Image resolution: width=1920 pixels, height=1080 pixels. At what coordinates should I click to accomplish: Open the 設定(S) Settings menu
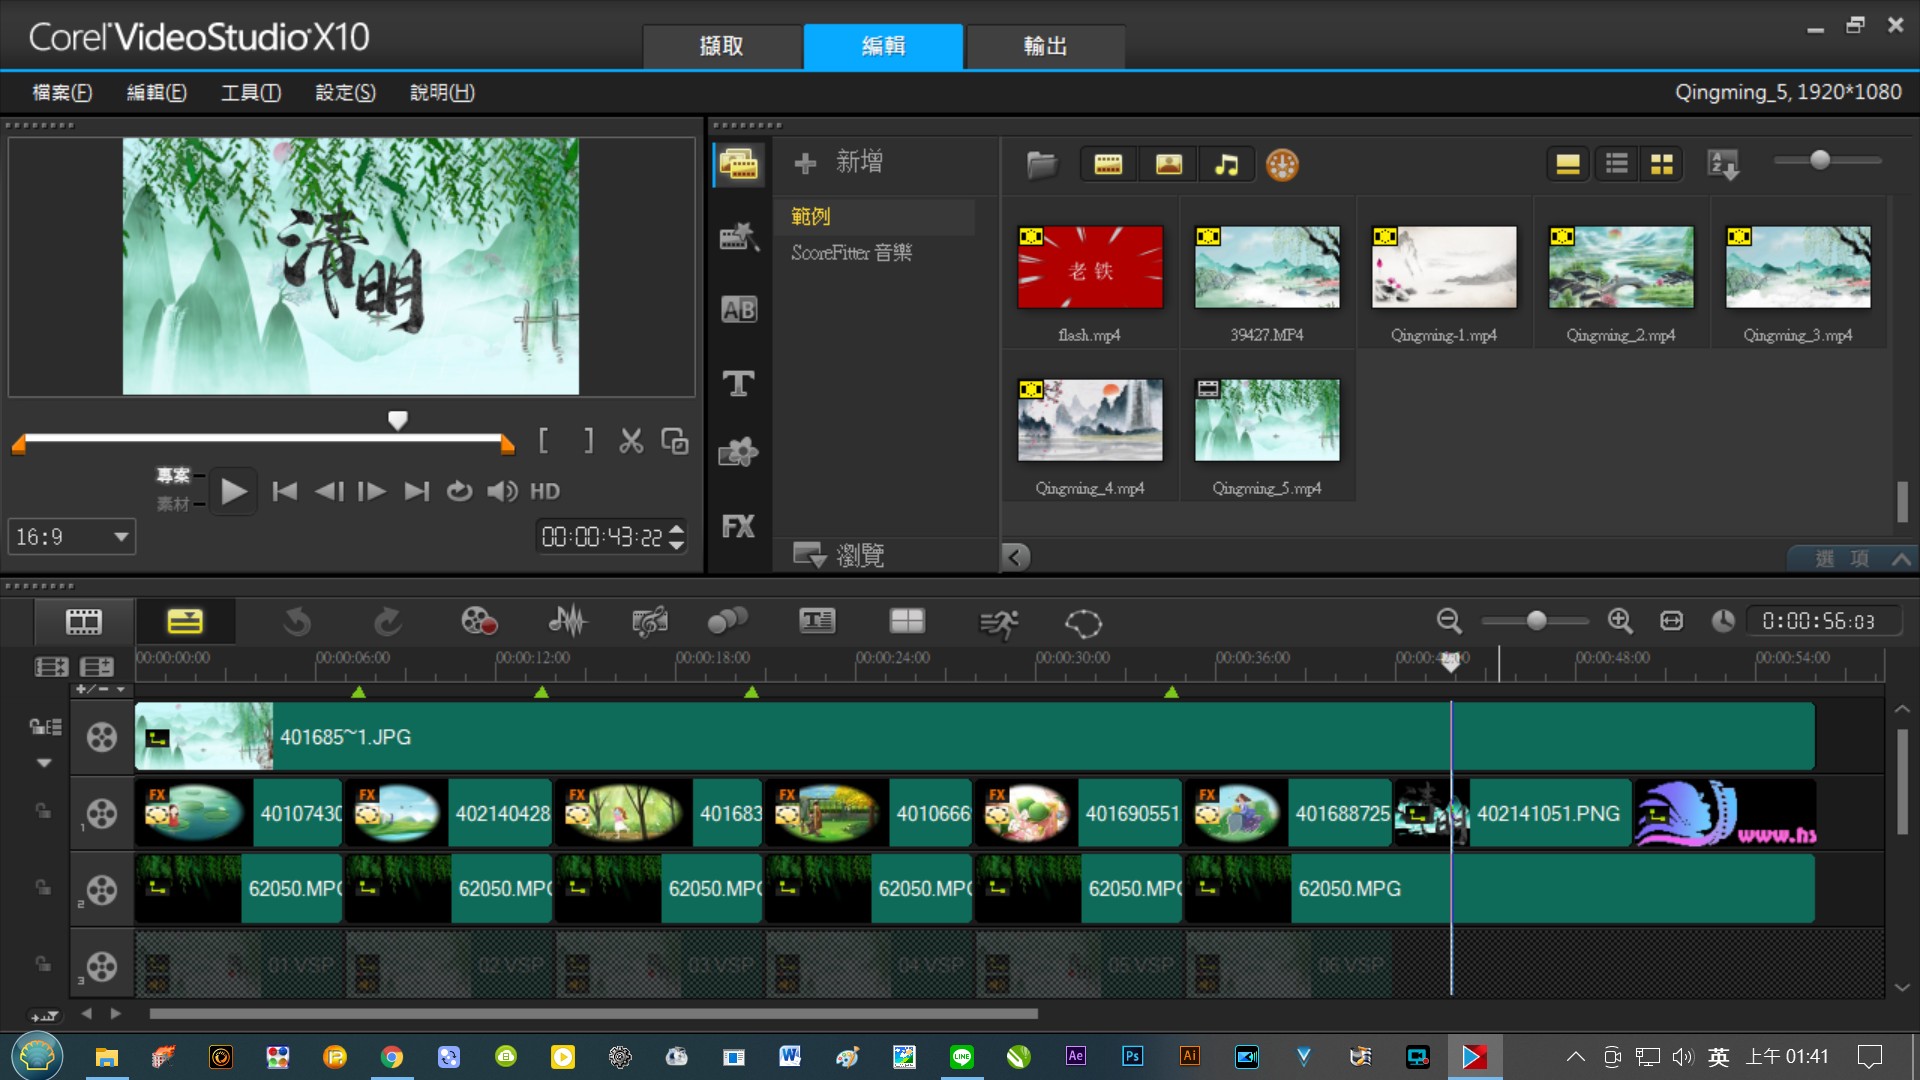[346, 92]
